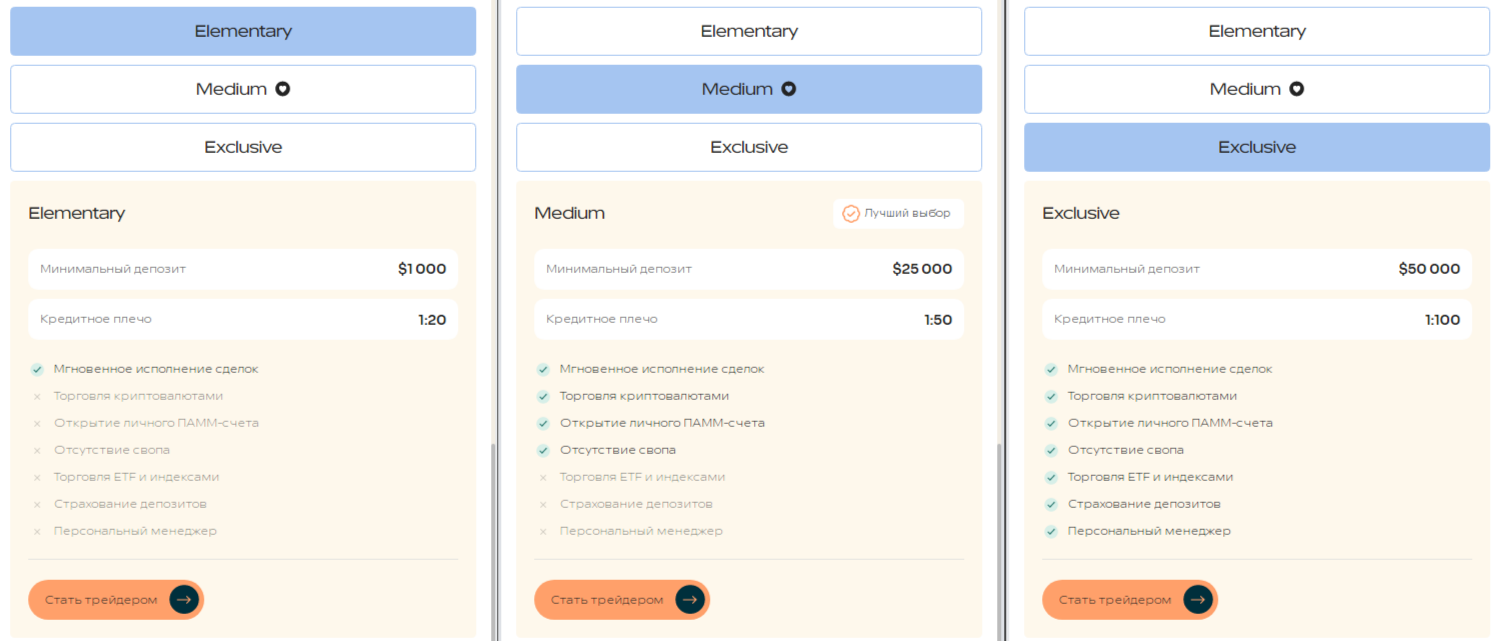Click the Минимальный депозит $25 000 row

[x=749, y=269]
